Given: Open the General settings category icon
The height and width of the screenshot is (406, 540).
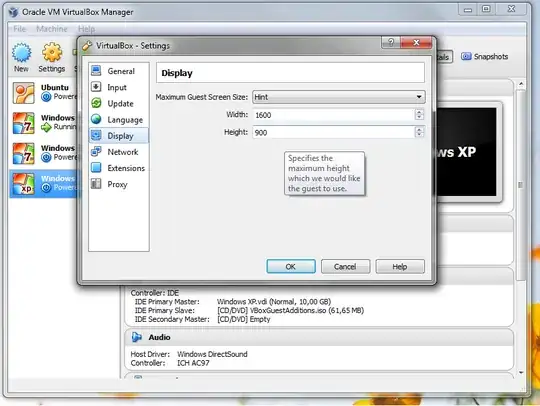Looking at the screenshot, I should click(96, 71).
